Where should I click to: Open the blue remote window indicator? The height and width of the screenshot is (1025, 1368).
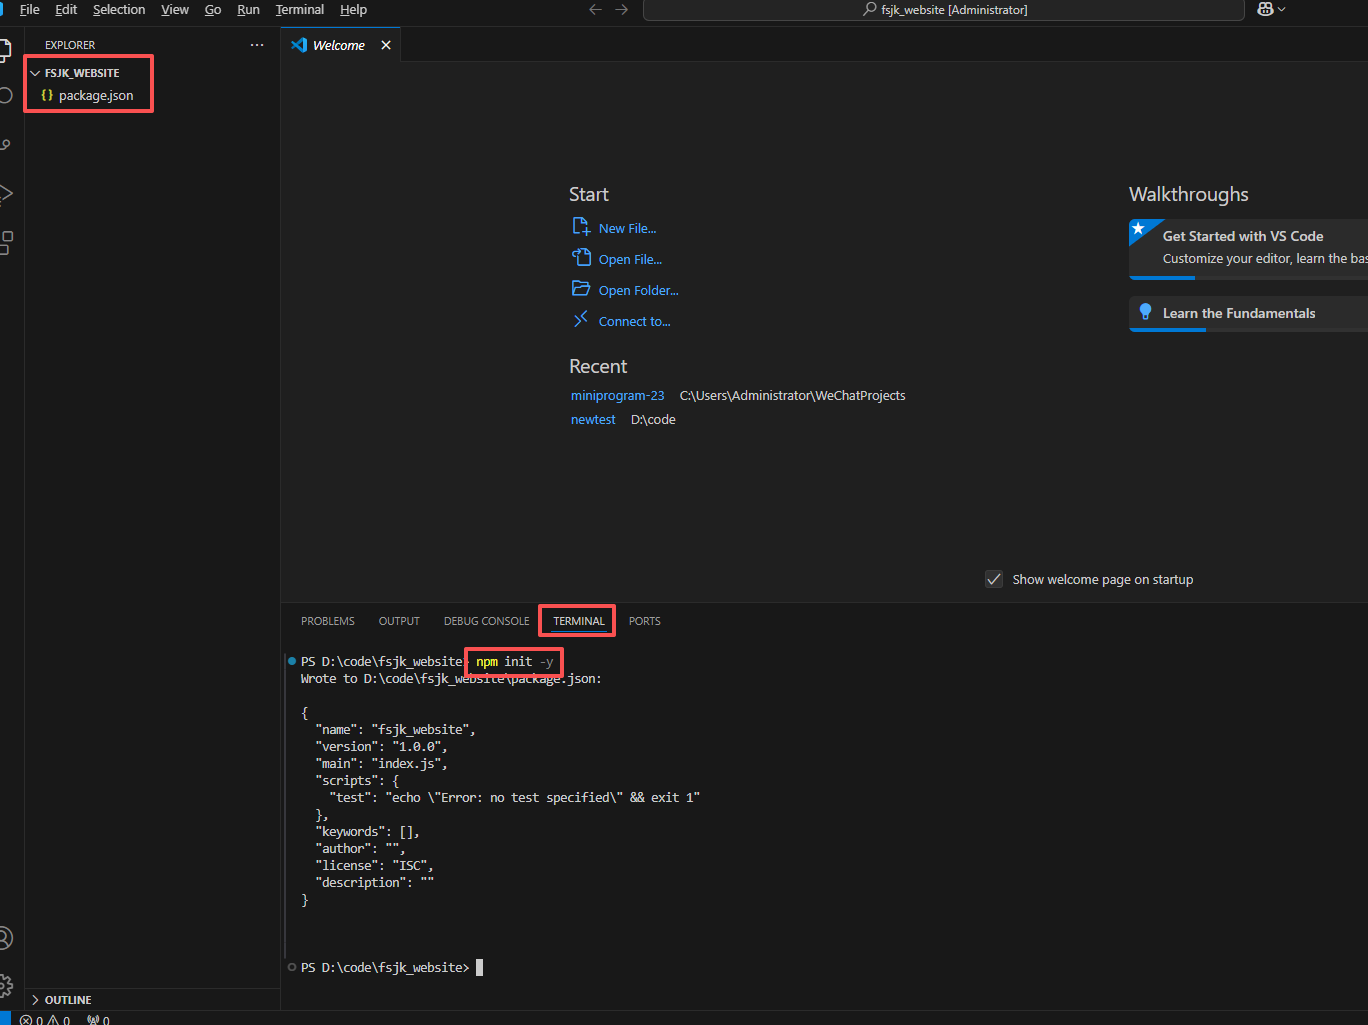coord(4,1020)
